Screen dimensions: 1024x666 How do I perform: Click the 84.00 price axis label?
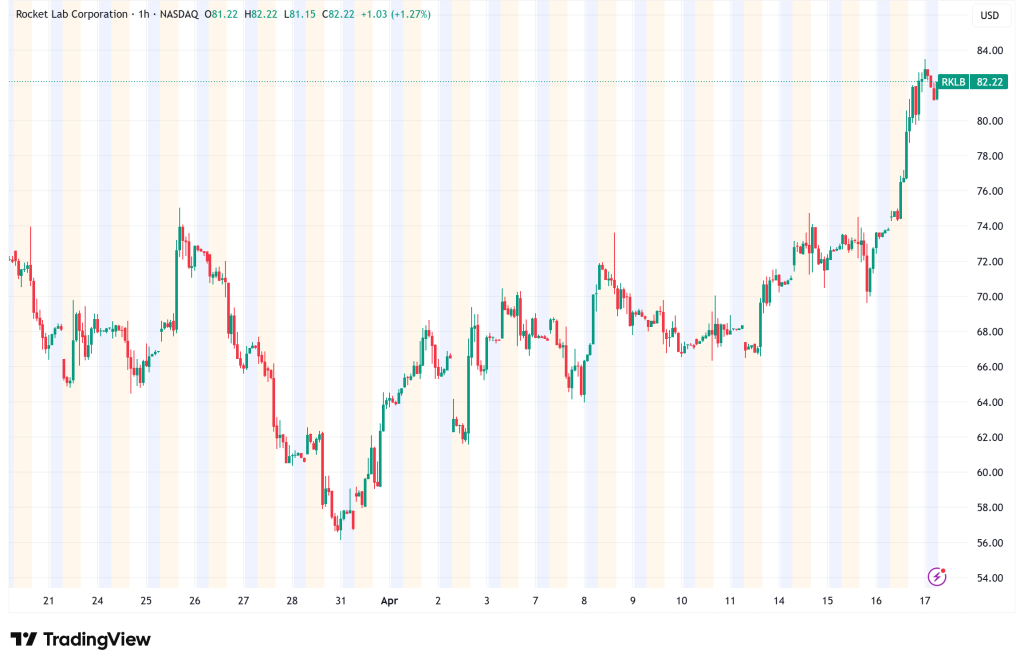989,51
